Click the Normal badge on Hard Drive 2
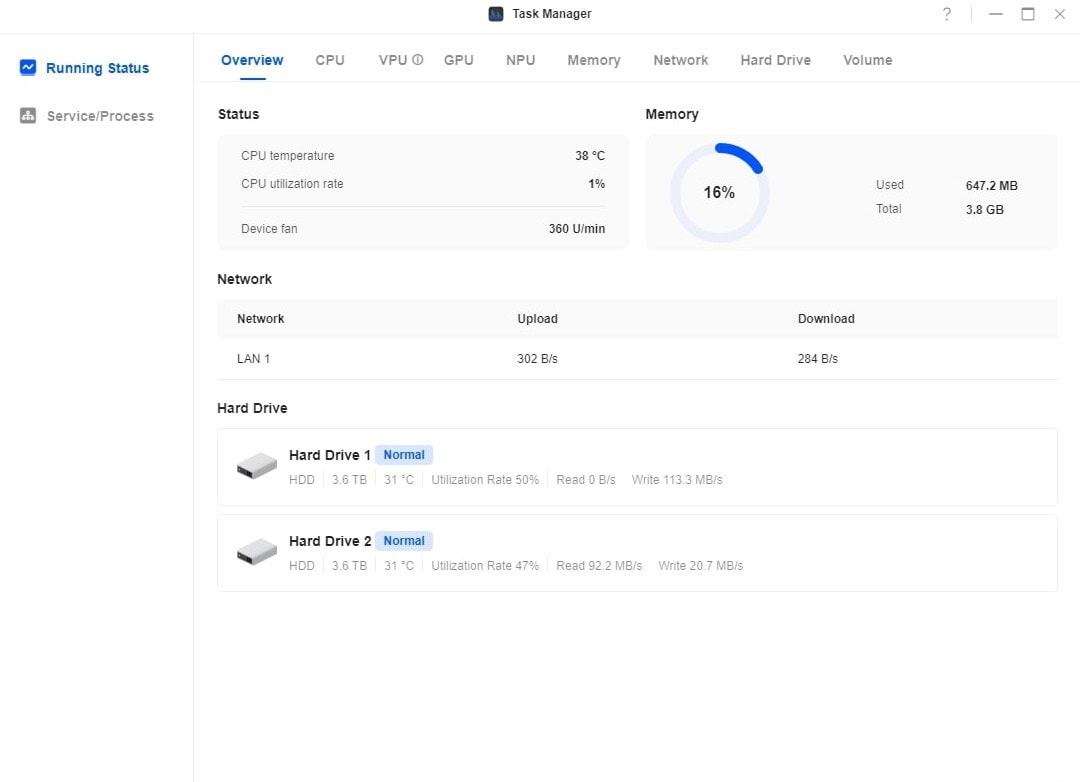This screenshot has width=1080, height=782. [x=404, y=541]
